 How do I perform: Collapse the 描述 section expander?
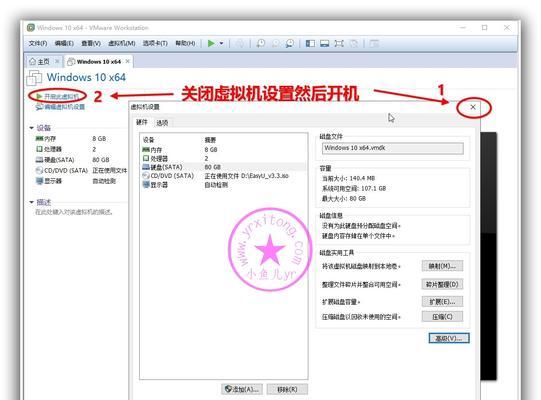coord(31,202)
